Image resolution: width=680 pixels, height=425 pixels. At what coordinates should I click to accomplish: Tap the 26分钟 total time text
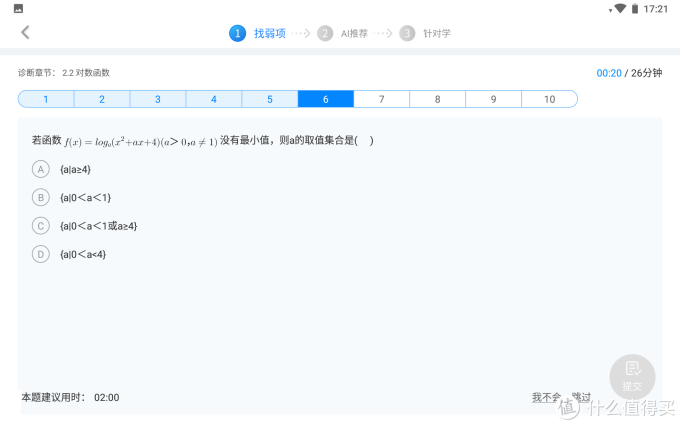pyautogui.click(x=646, y=73)
